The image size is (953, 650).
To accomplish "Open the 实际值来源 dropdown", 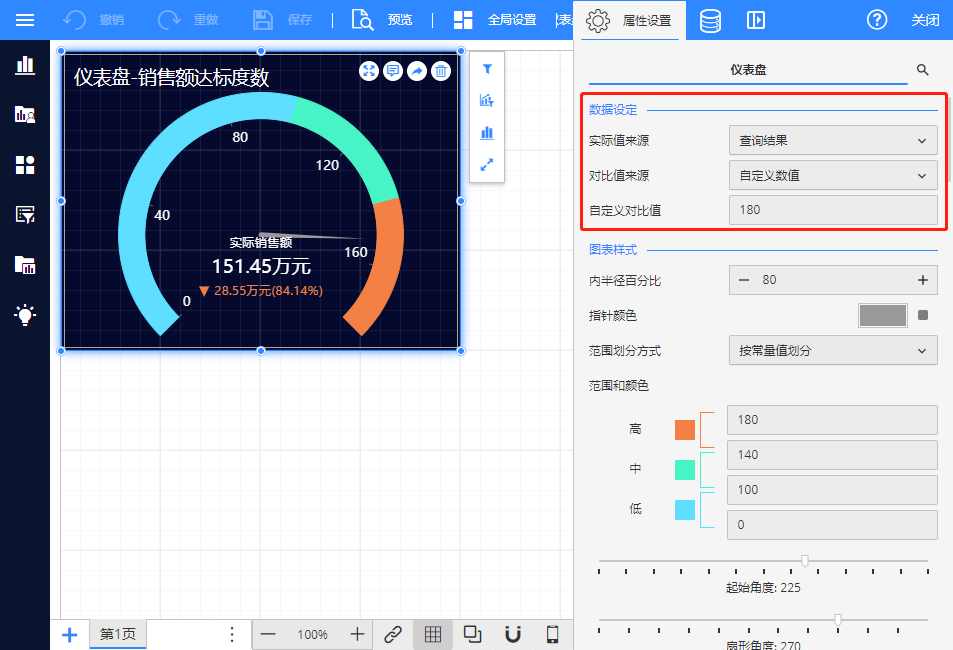I will [x=832, y=141].
